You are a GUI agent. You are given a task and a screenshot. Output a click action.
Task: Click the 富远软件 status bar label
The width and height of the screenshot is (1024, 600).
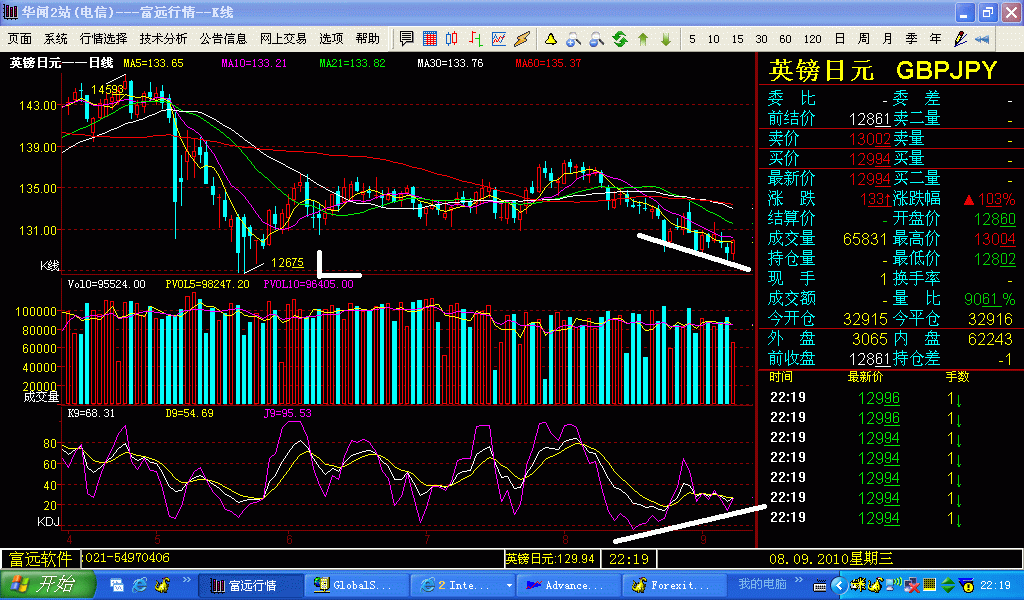click(x=40, y=559)
